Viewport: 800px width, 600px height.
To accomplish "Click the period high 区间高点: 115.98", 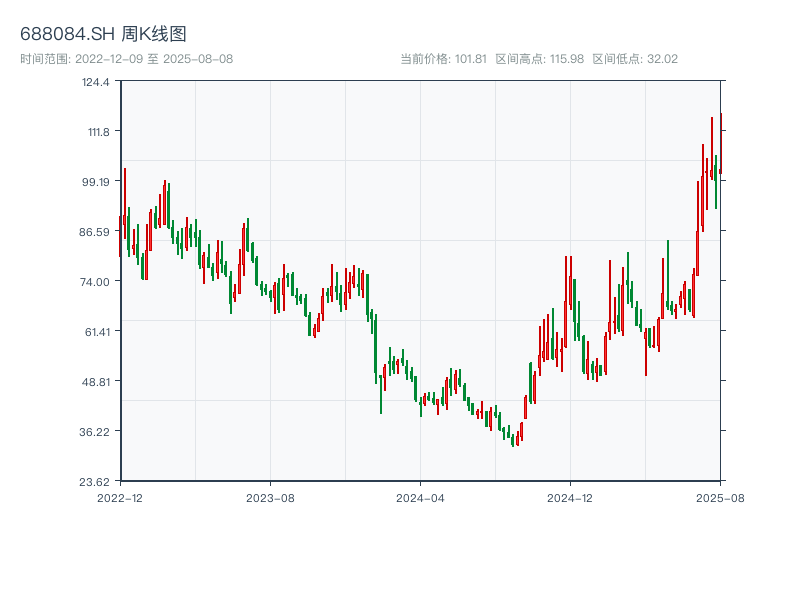I will coord(540,59).
